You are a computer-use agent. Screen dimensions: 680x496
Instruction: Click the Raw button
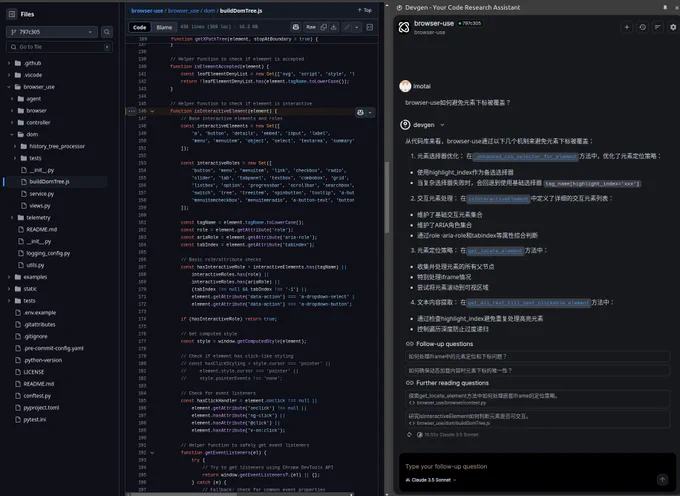click(311, 27)
